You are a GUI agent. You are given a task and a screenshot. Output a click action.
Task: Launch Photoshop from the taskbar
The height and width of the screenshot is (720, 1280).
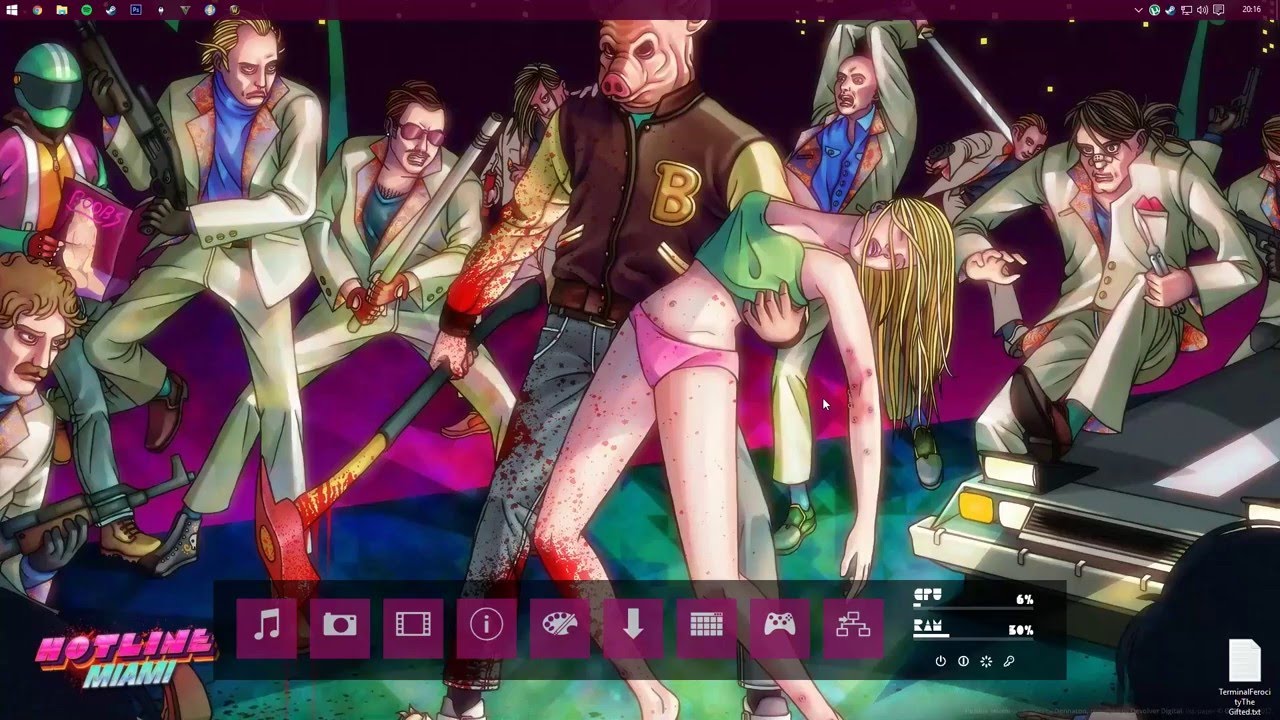point(136,10)
